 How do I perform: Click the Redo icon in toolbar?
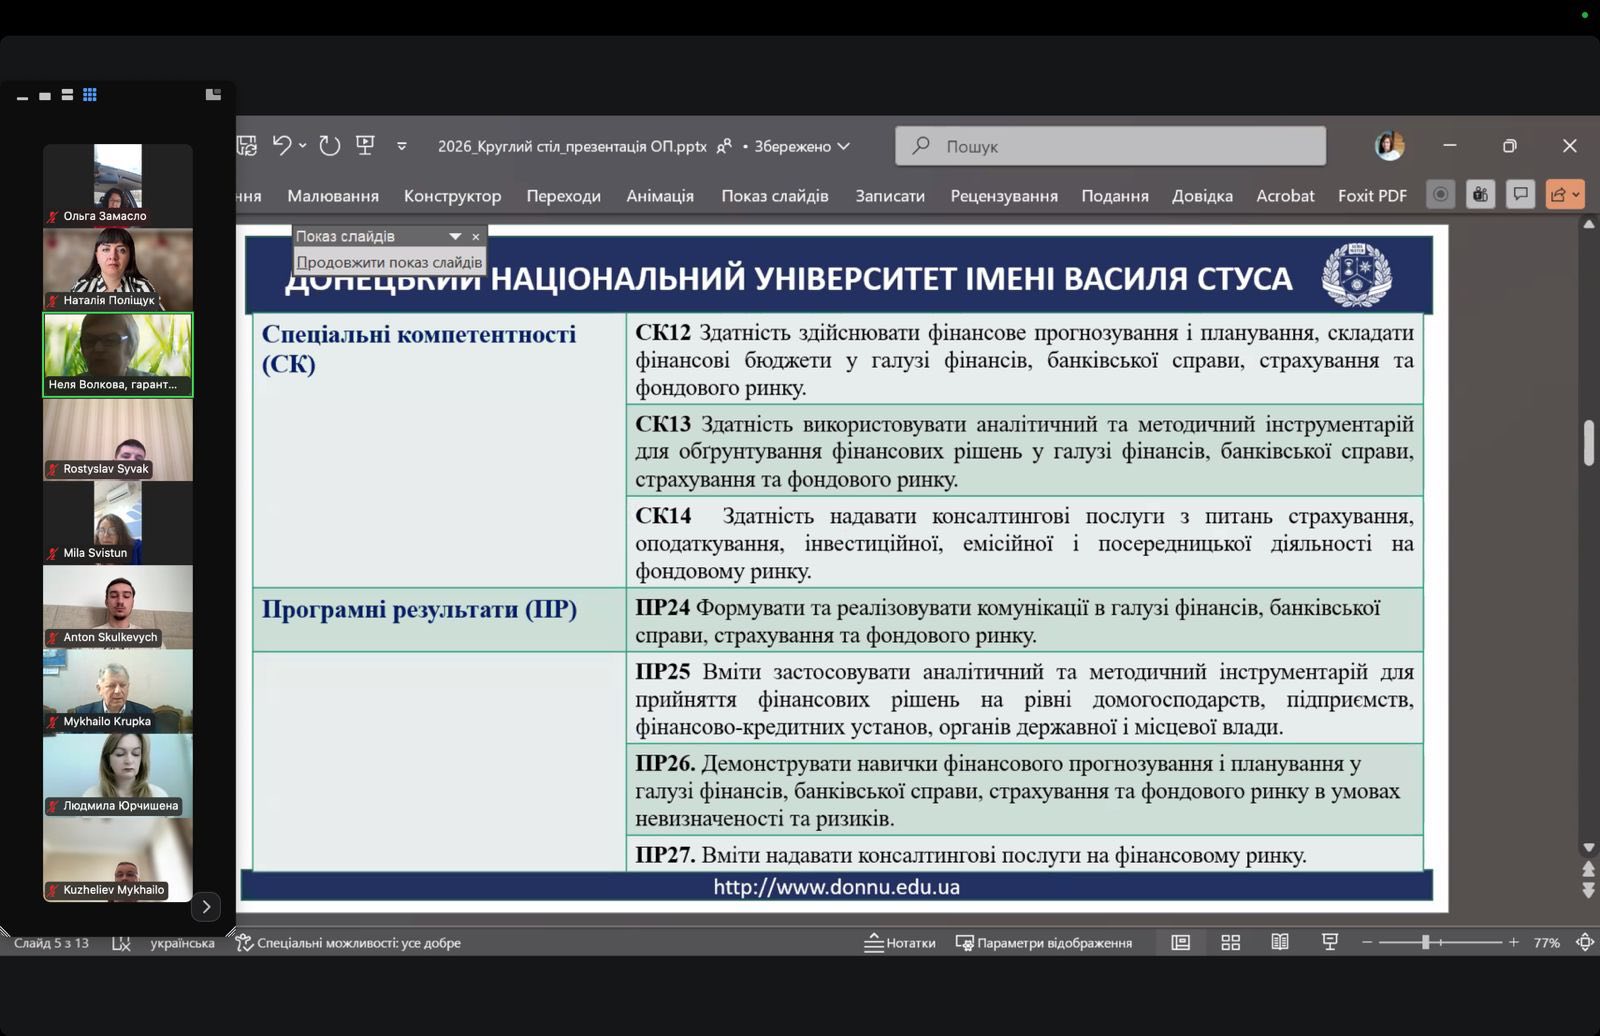(x=329, y=146)
